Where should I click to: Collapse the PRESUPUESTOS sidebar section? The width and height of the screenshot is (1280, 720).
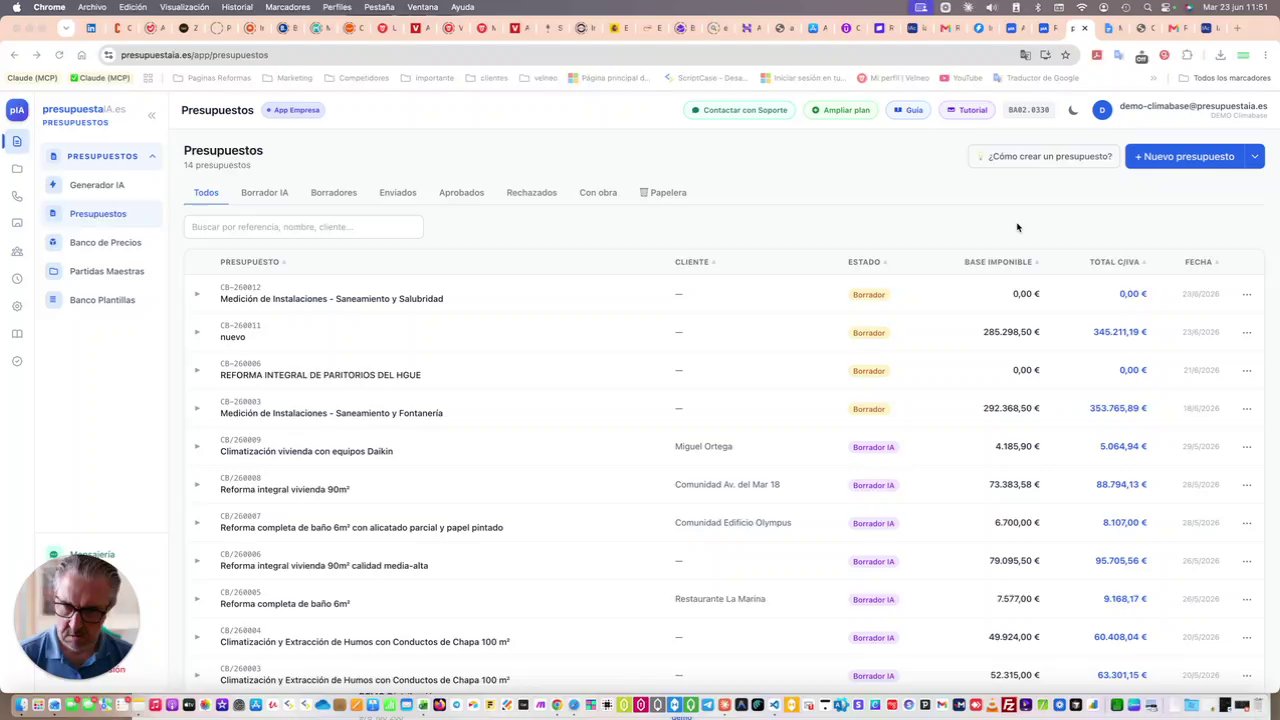pos(152,156)
